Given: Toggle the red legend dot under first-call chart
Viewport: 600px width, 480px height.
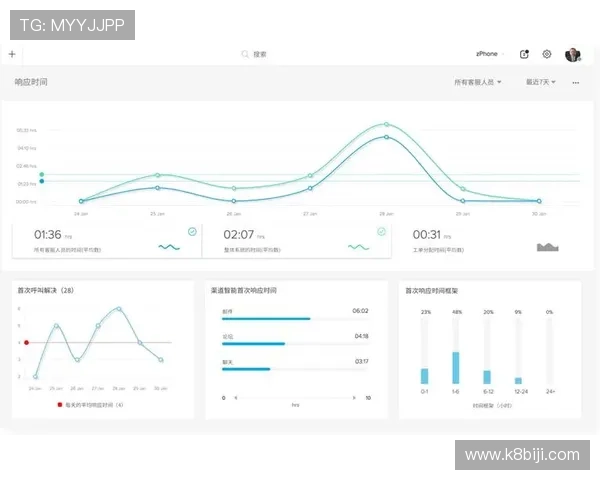Looking at the screenshot, I should click(x=60, y=405).
